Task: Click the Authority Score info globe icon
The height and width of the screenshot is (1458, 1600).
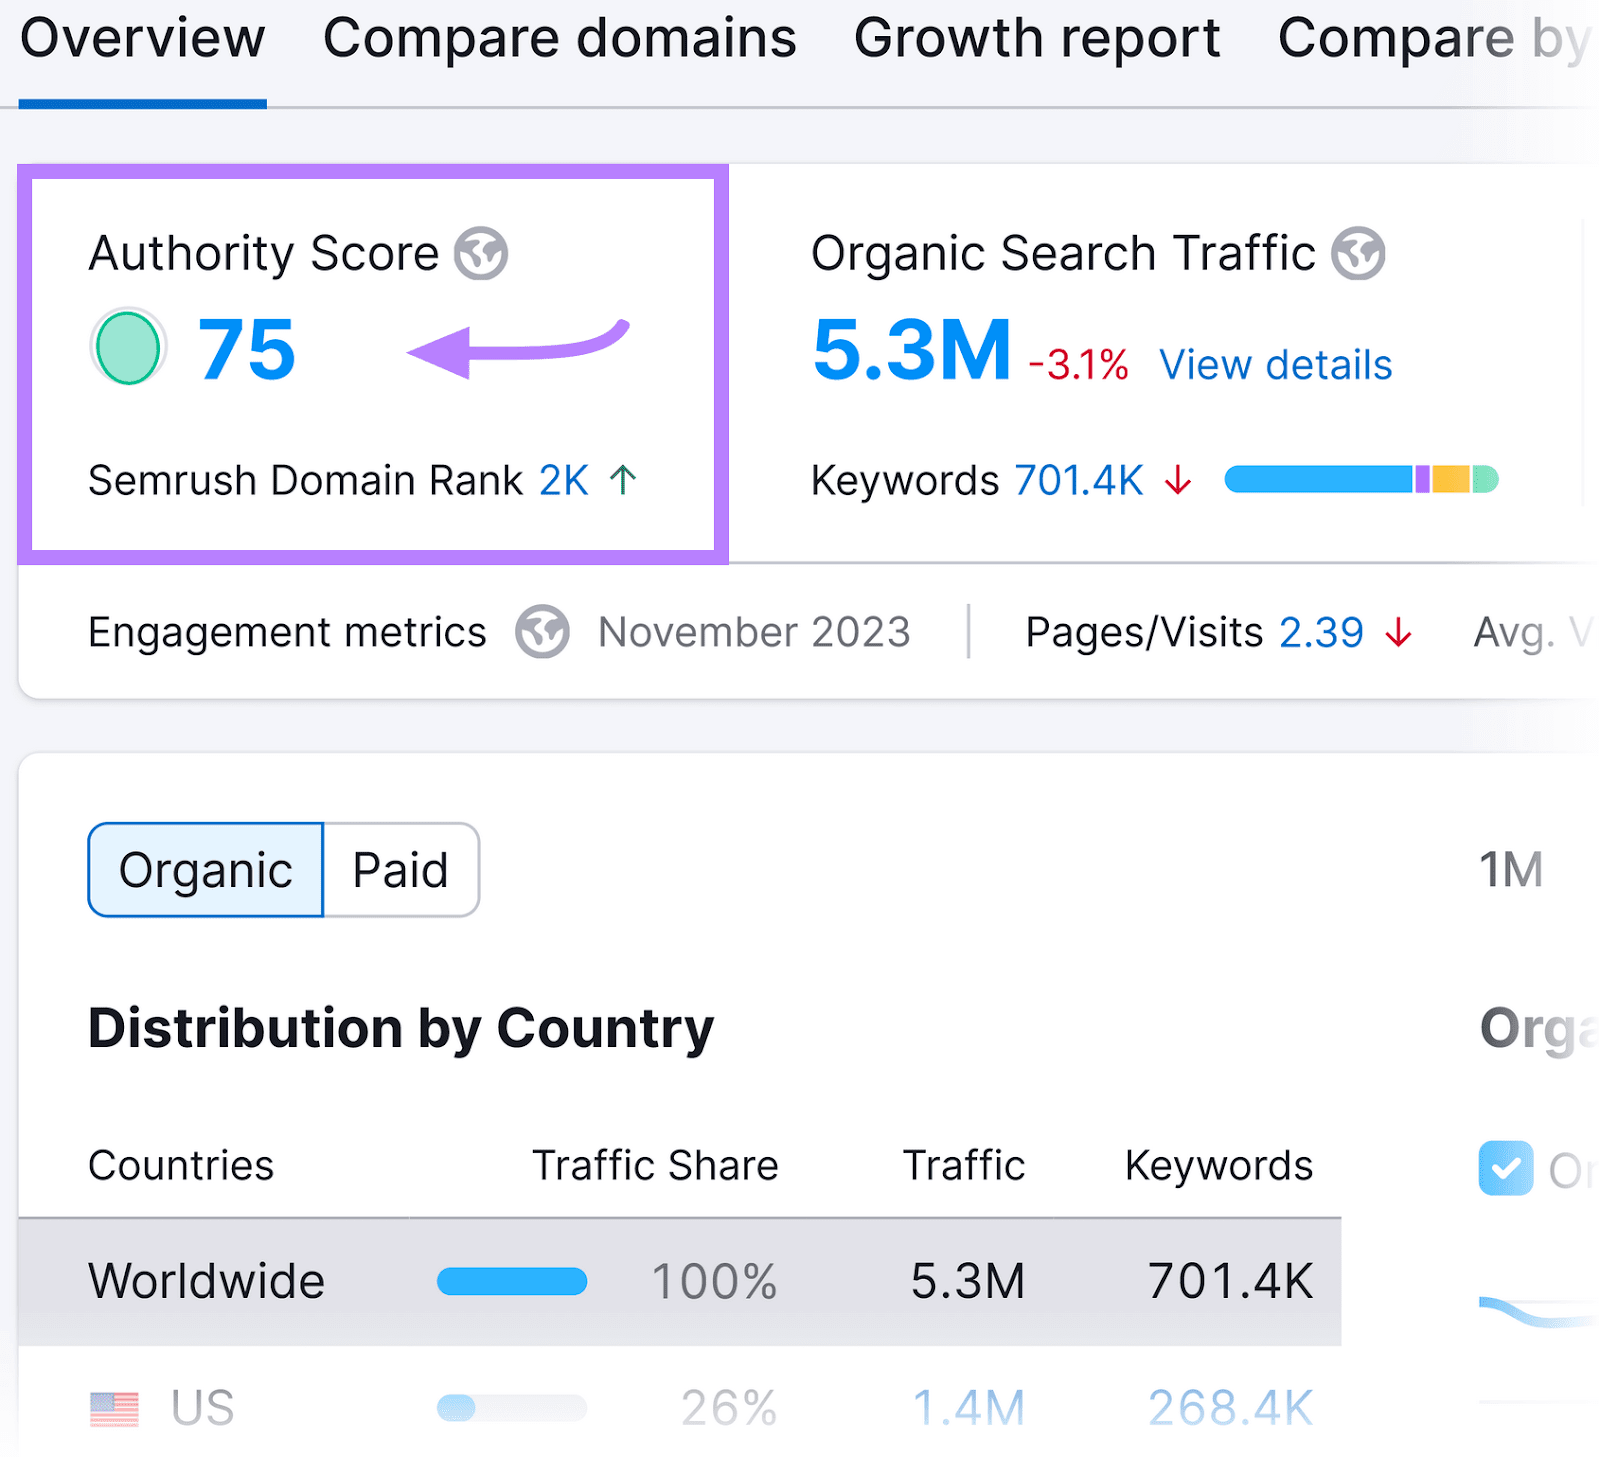Action: pyautogui.click(x=483, y=253)
